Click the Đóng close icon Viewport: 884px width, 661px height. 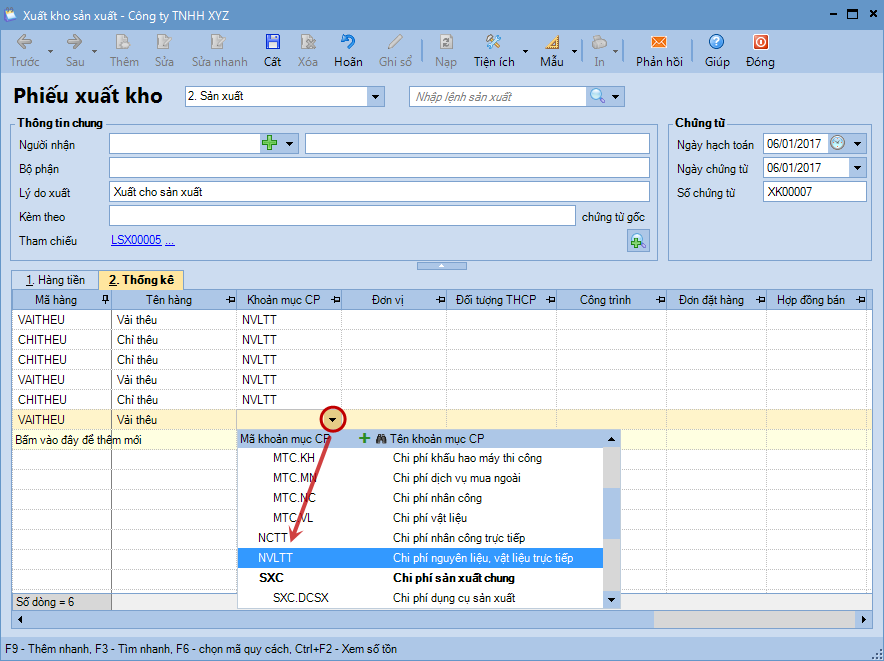pyautogui.click(x=760, y=43)
